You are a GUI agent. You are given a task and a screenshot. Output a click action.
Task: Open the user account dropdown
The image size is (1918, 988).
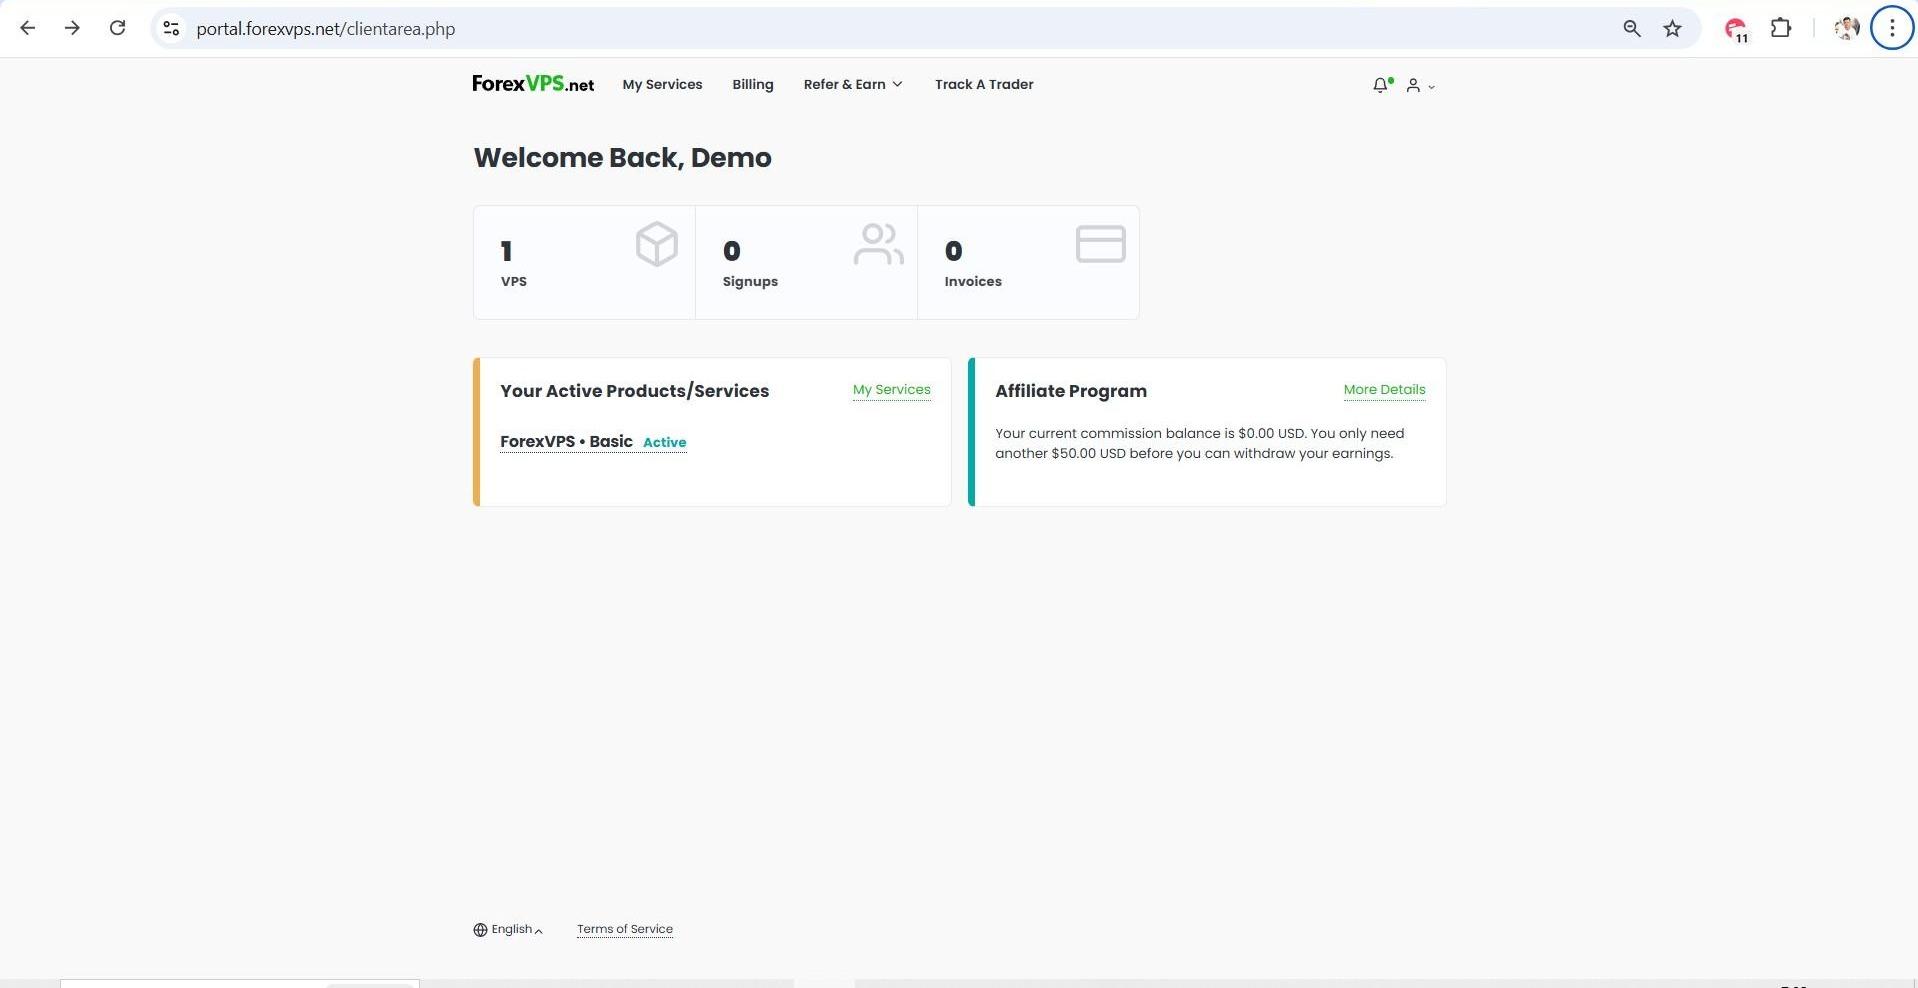pos(1420,86)
